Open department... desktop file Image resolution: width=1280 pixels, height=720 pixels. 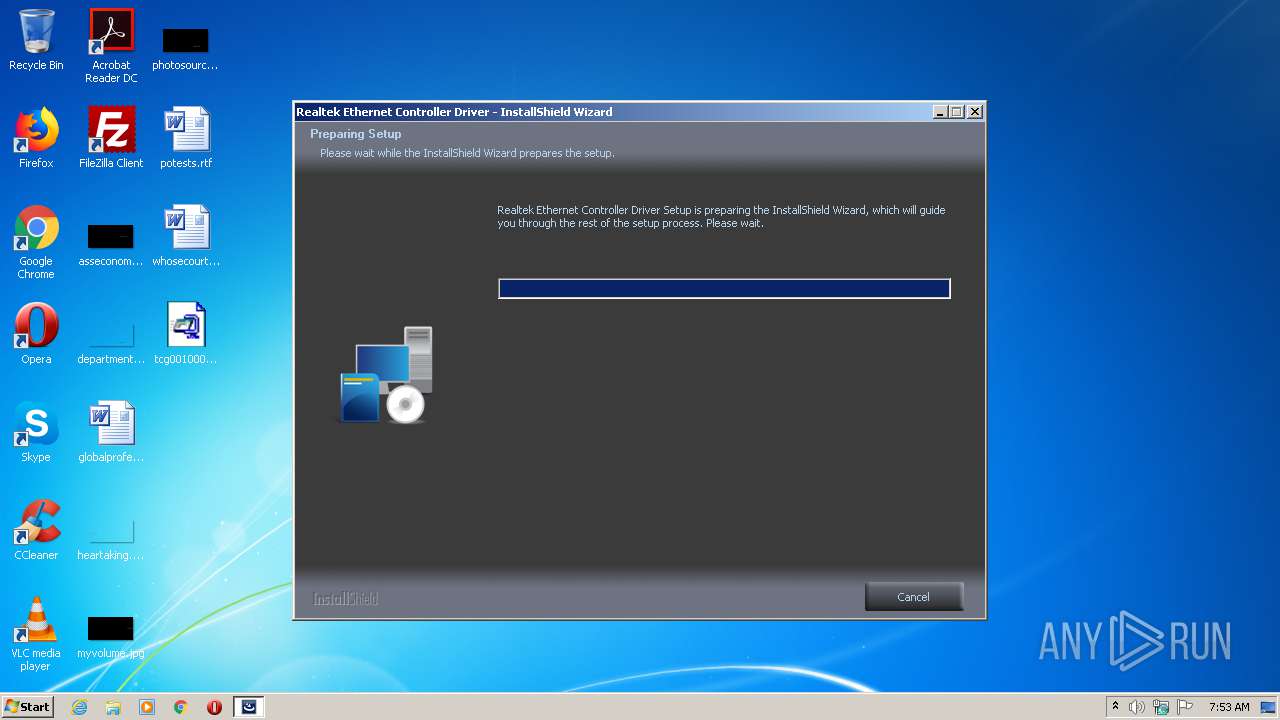[111, 343]
